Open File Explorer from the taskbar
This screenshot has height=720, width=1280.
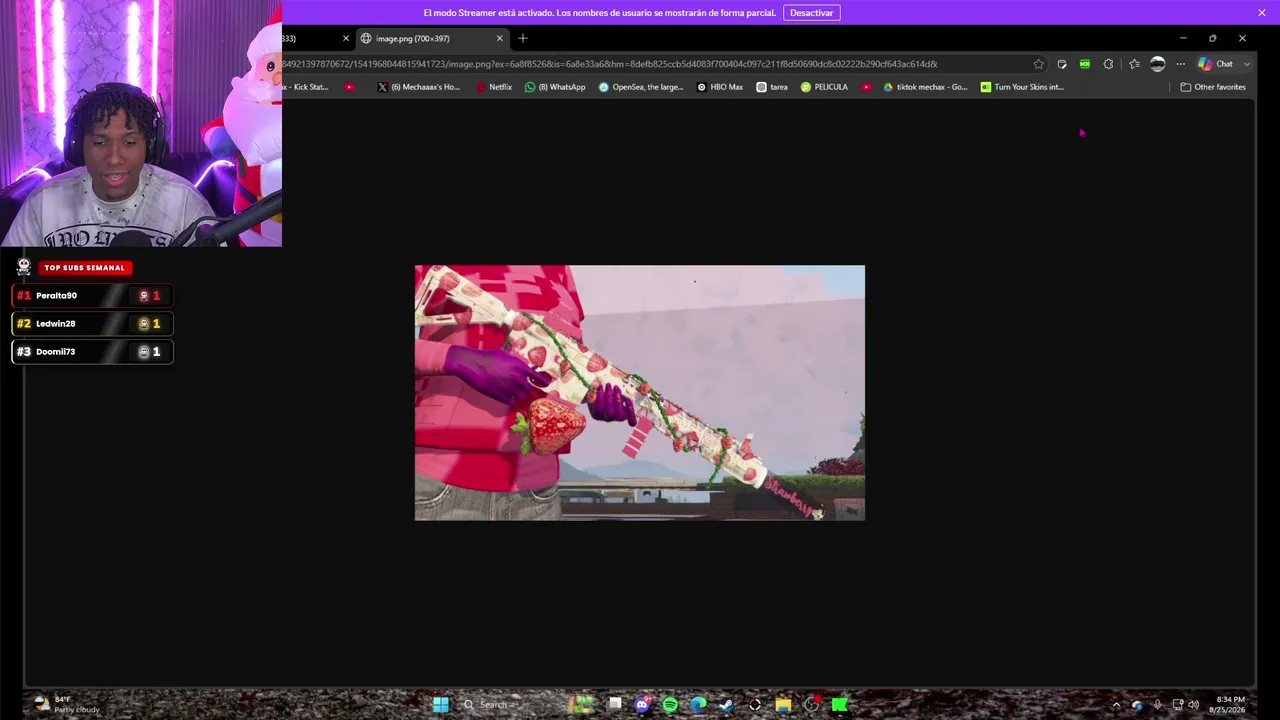[x=783, y=704]
